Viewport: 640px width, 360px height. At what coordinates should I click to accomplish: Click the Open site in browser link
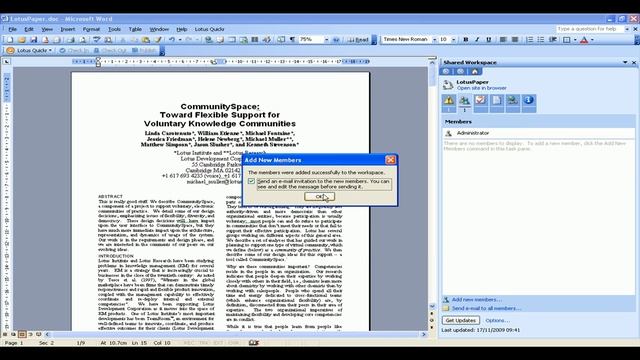coord(482,88)
